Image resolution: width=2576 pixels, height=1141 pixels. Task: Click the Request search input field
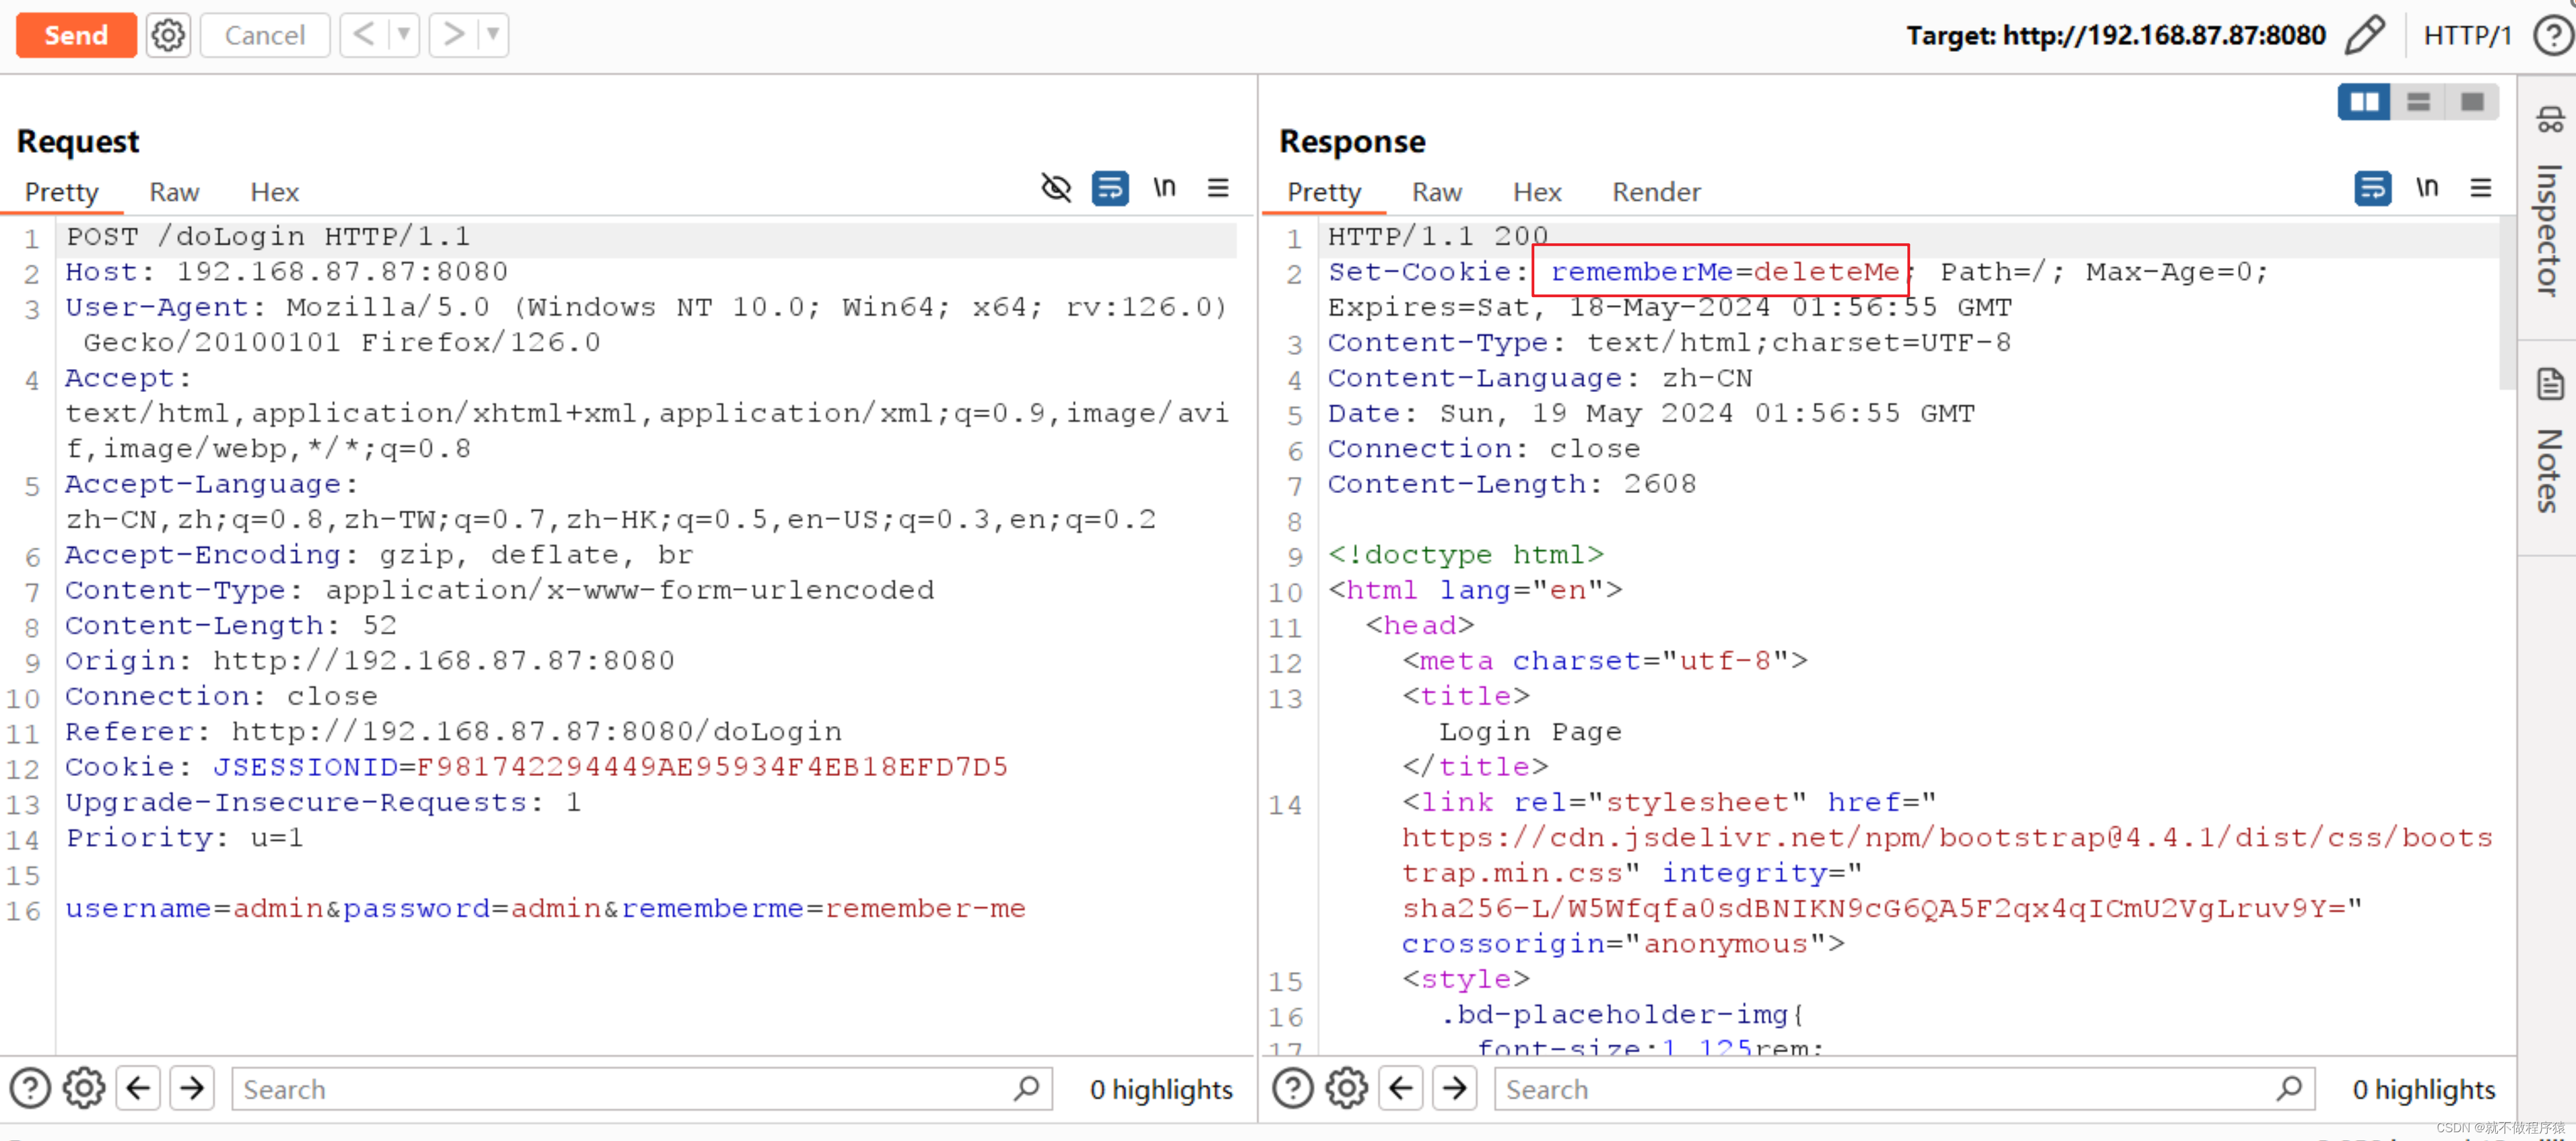(x=620, y=1088)
